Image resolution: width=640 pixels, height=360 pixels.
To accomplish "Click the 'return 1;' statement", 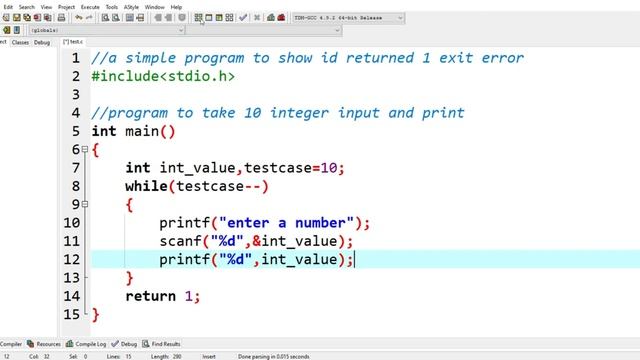I will coord(163,296).
